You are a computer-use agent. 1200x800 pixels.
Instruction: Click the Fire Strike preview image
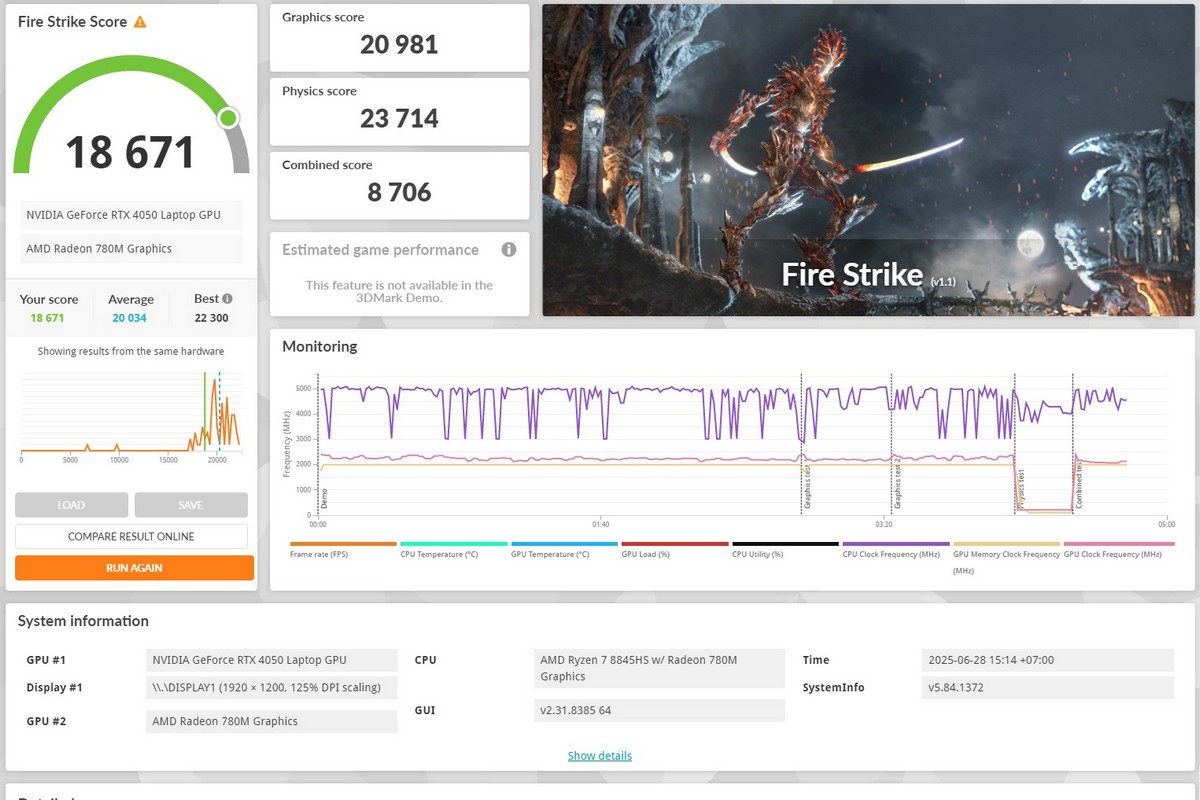coord(868,160)
